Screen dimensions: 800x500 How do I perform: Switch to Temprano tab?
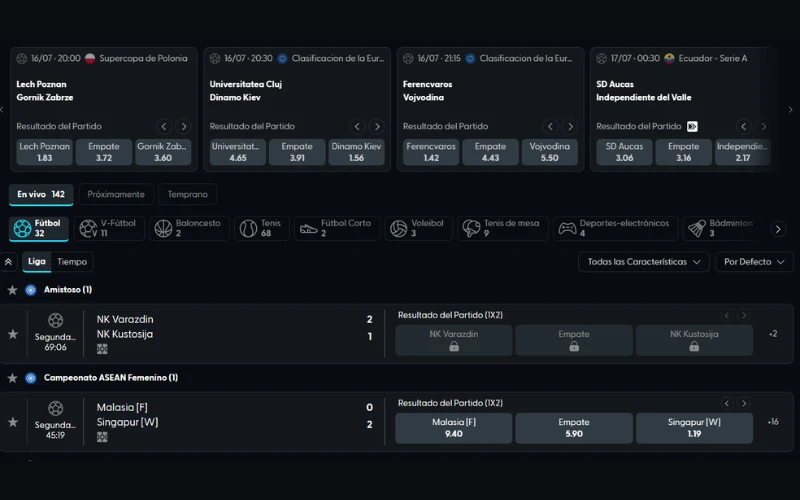click(187, 194)
